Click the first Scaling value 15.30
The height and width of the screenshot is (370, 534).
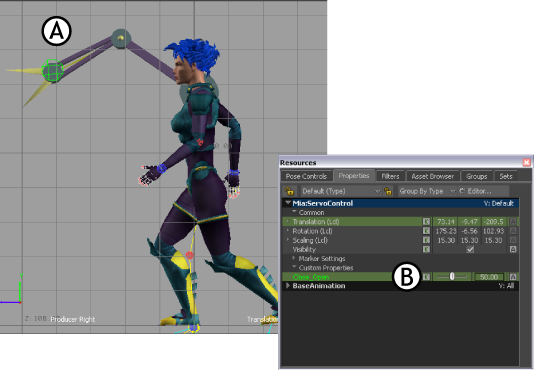(445, 240)
